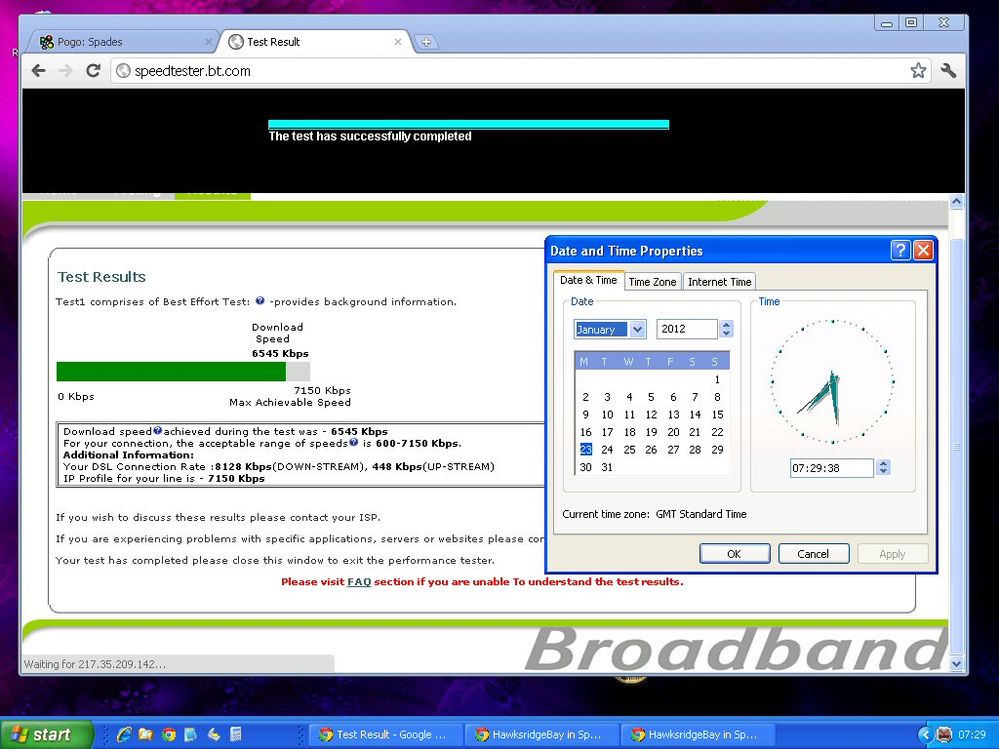The image size is (999, 749).
Task: Open the FAQ link
Action: 359,581
